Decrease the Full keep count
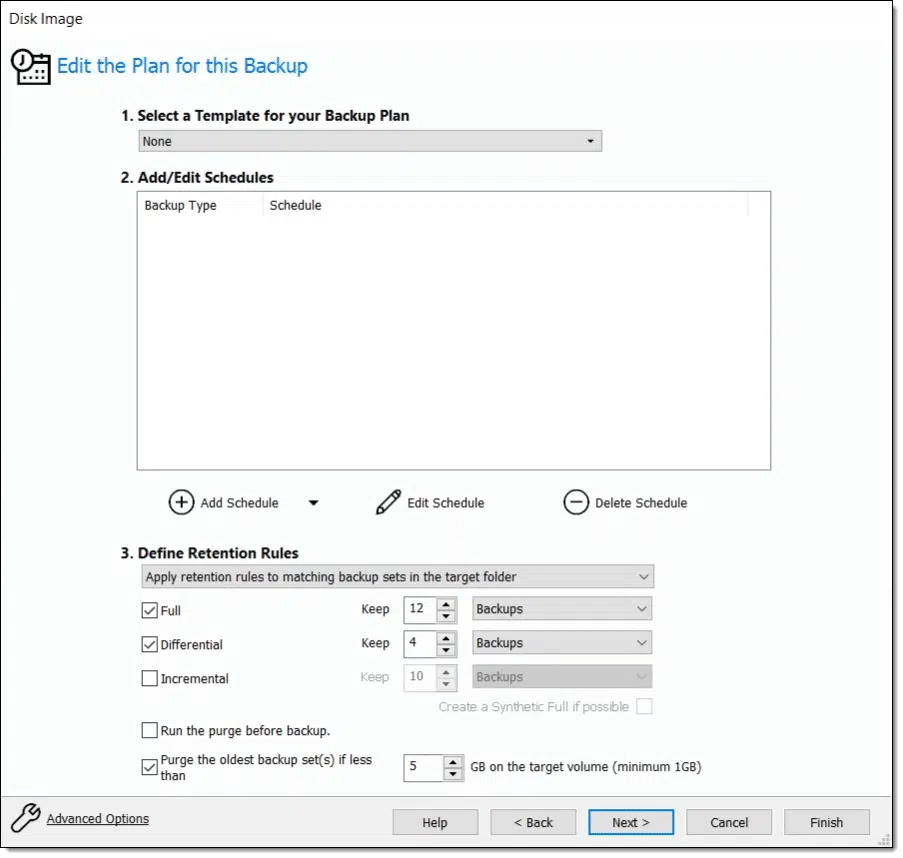 446,616
